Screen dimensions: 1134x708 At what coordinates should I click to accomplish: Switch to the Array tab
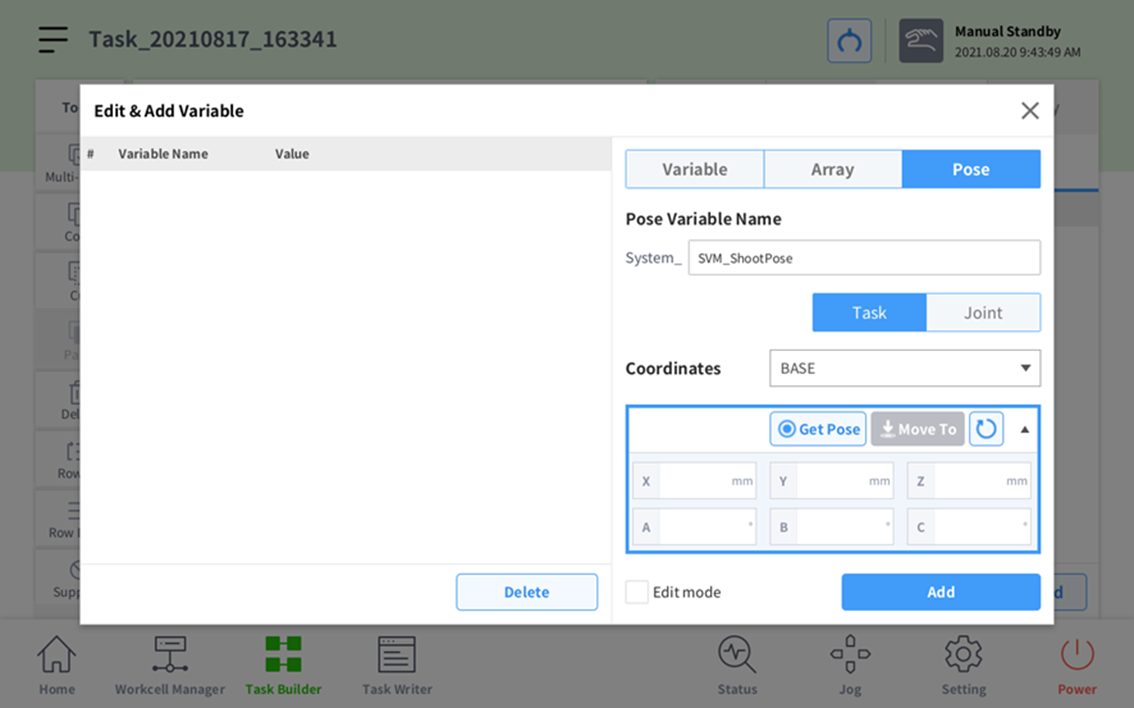[x=832, y=169]
